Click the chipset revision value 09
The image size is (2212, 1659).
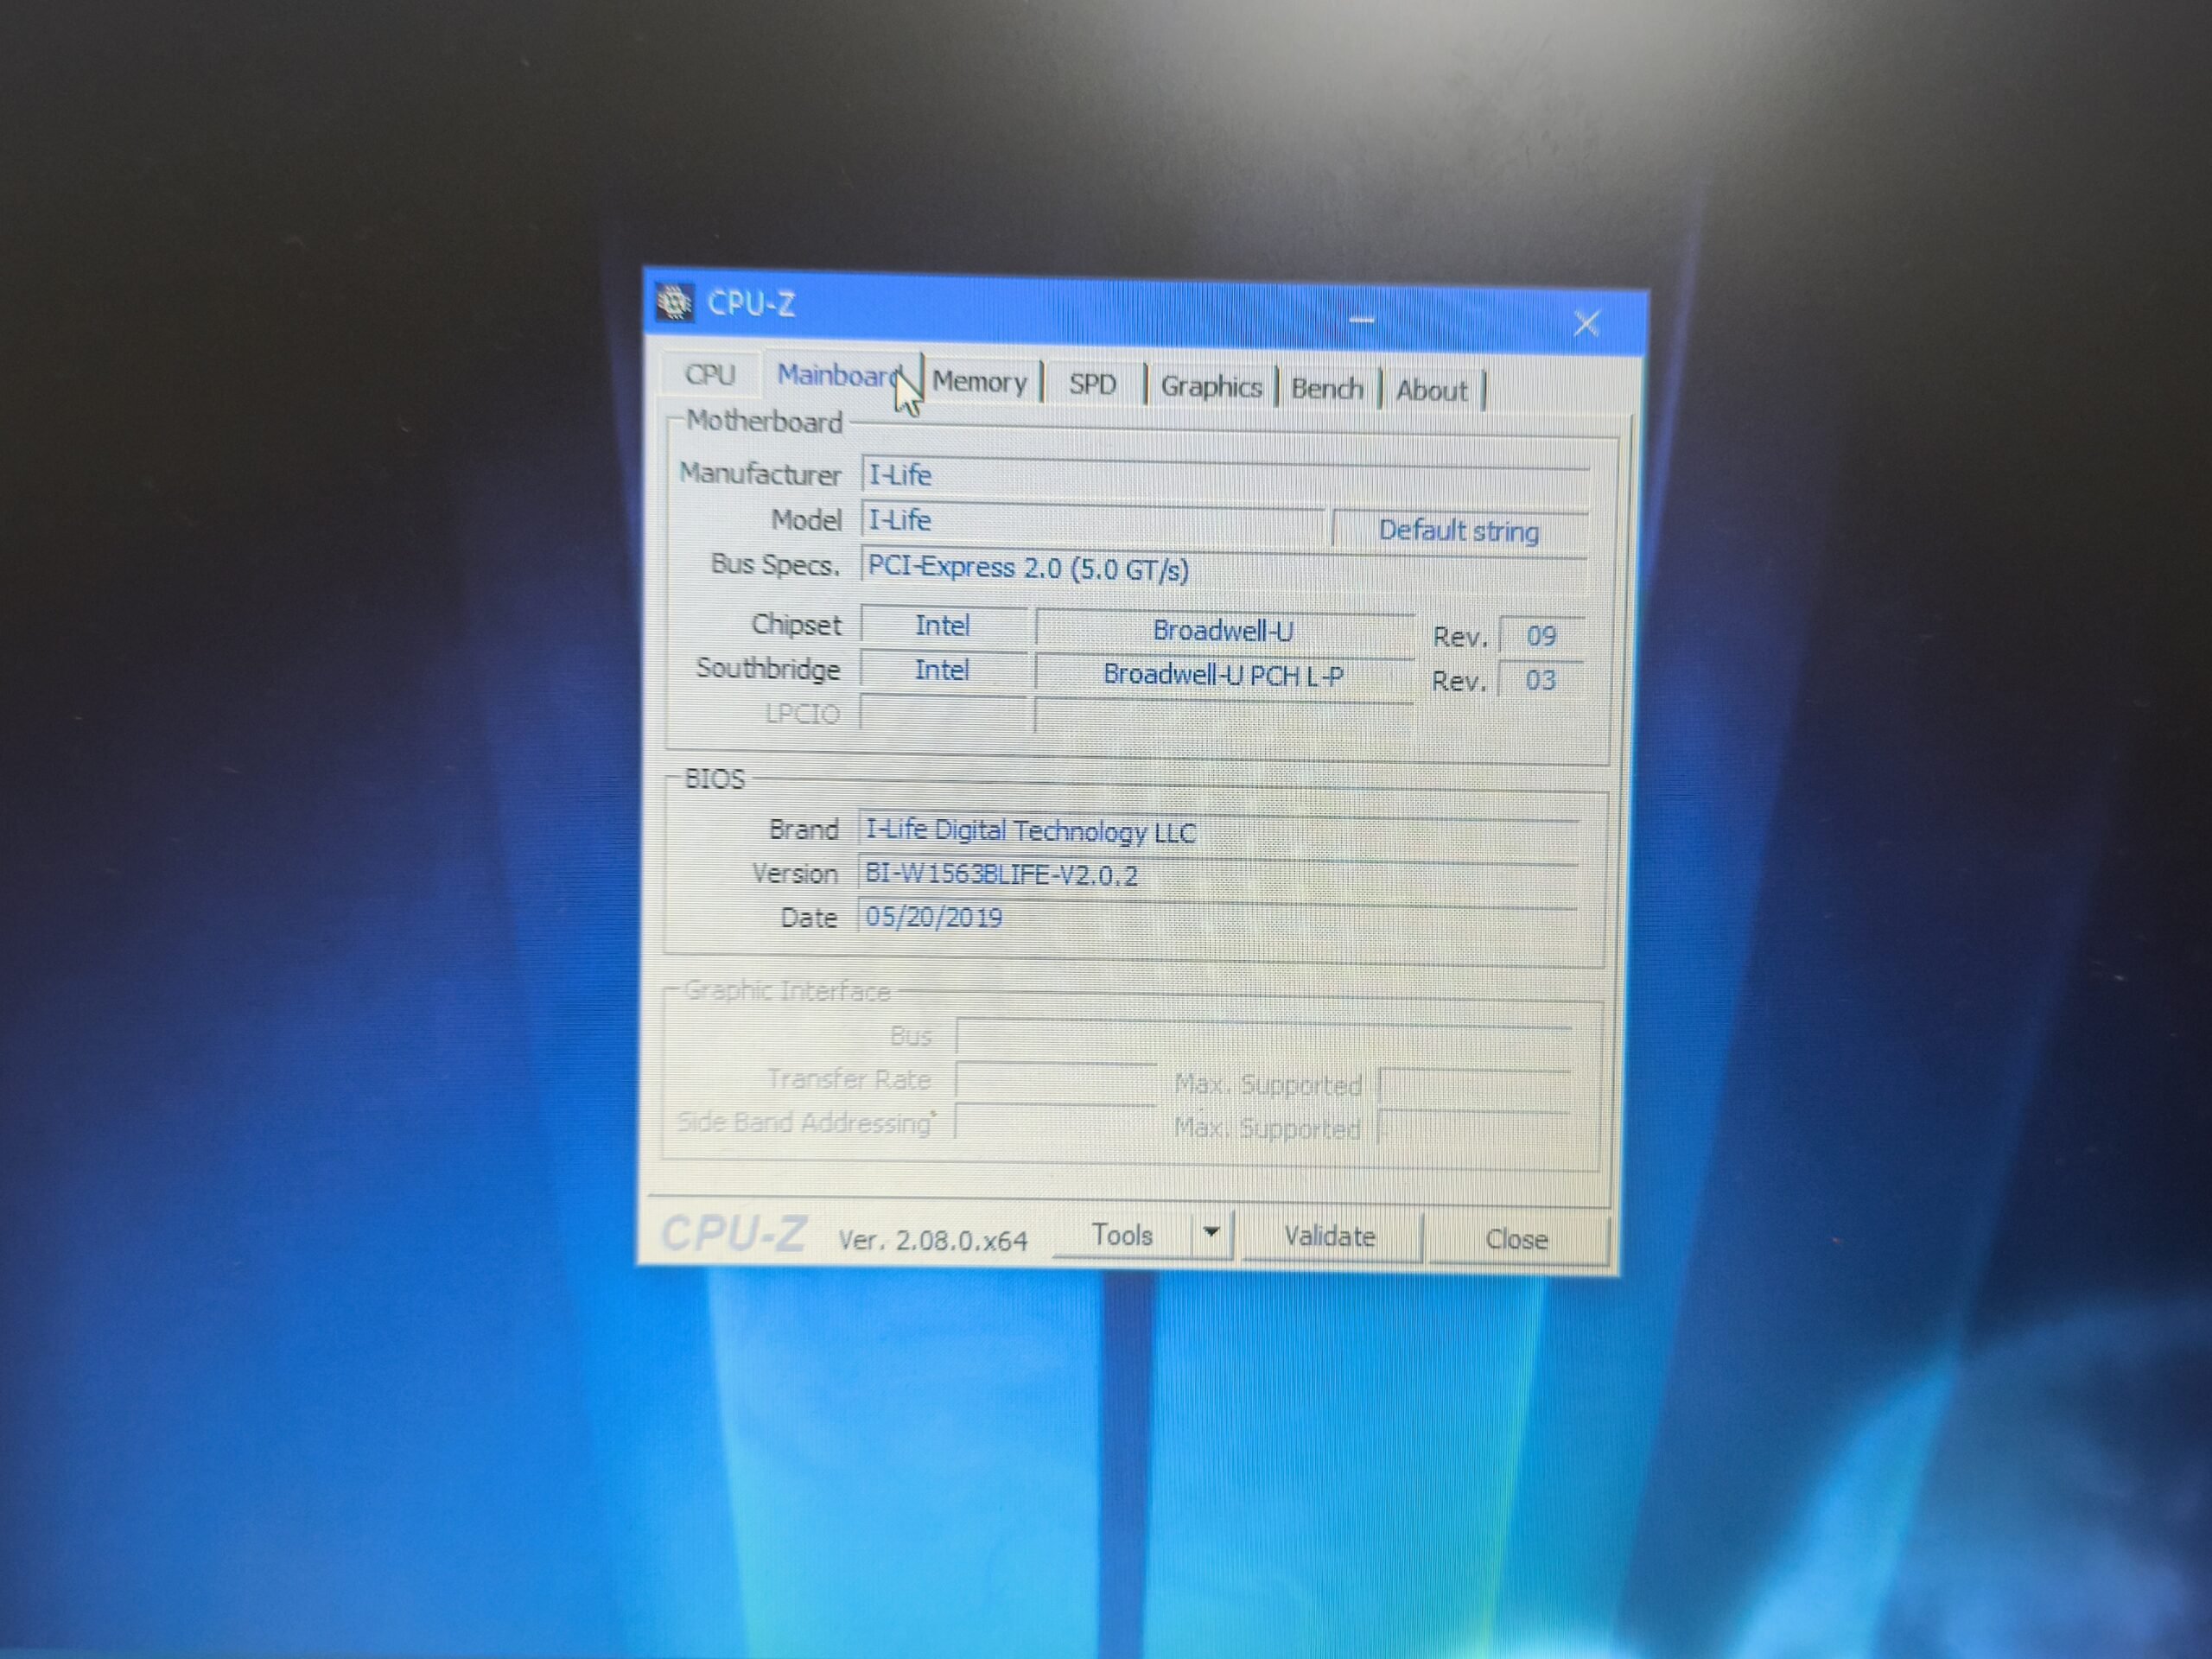tap(1541, 636)
